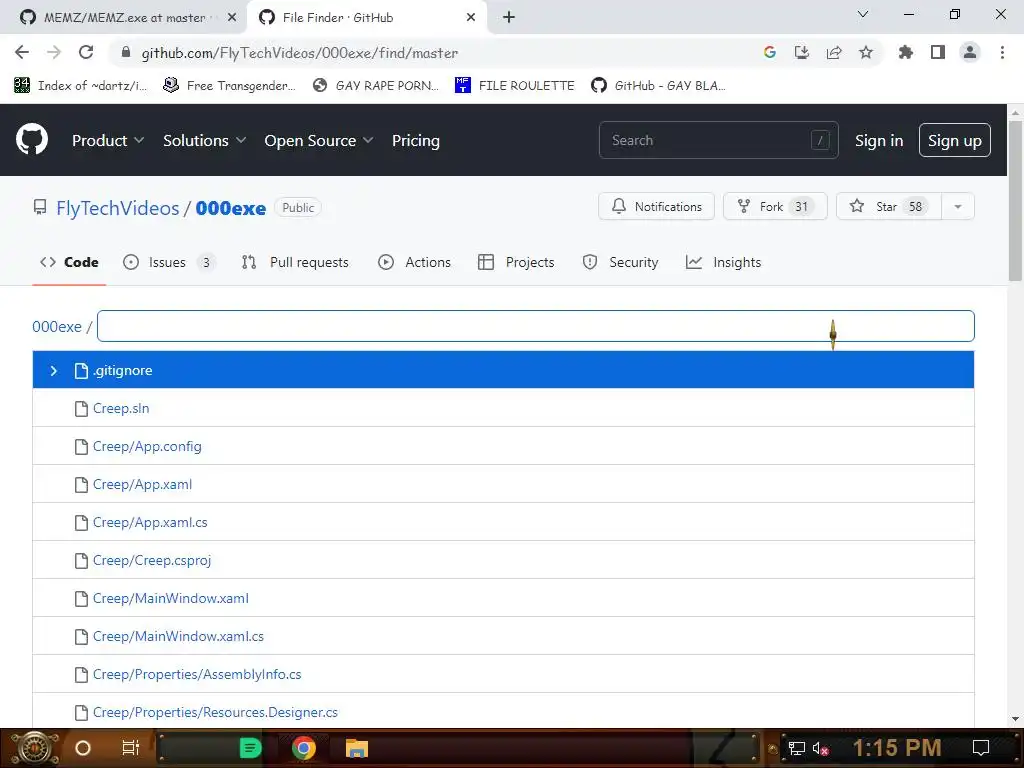Open Creep/MainWindow.xaml file
This screenshot has height=768, width=1024.
170,598
